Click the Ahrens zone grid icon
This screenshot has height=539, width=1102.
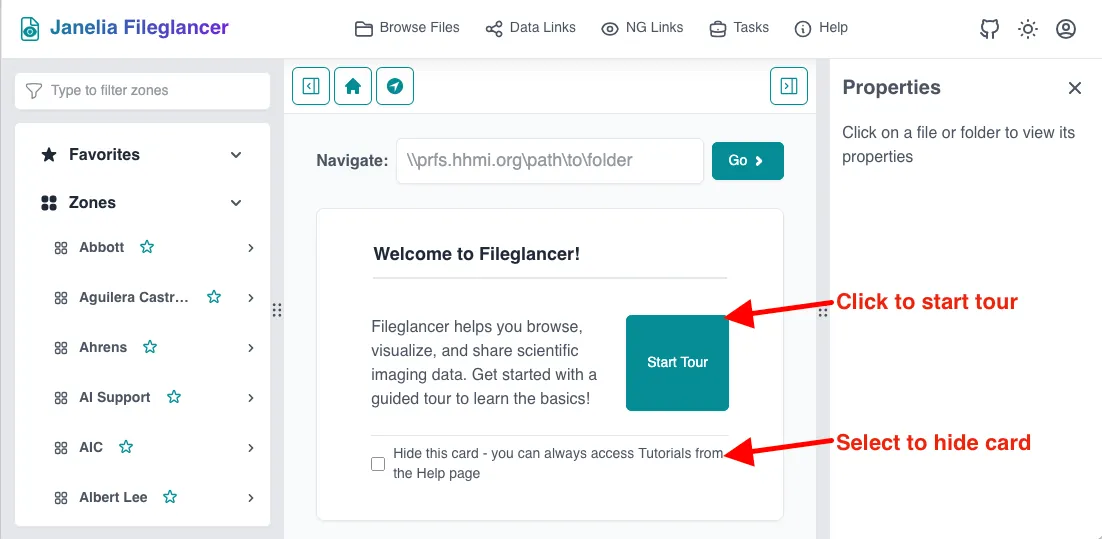coord(61,348)
